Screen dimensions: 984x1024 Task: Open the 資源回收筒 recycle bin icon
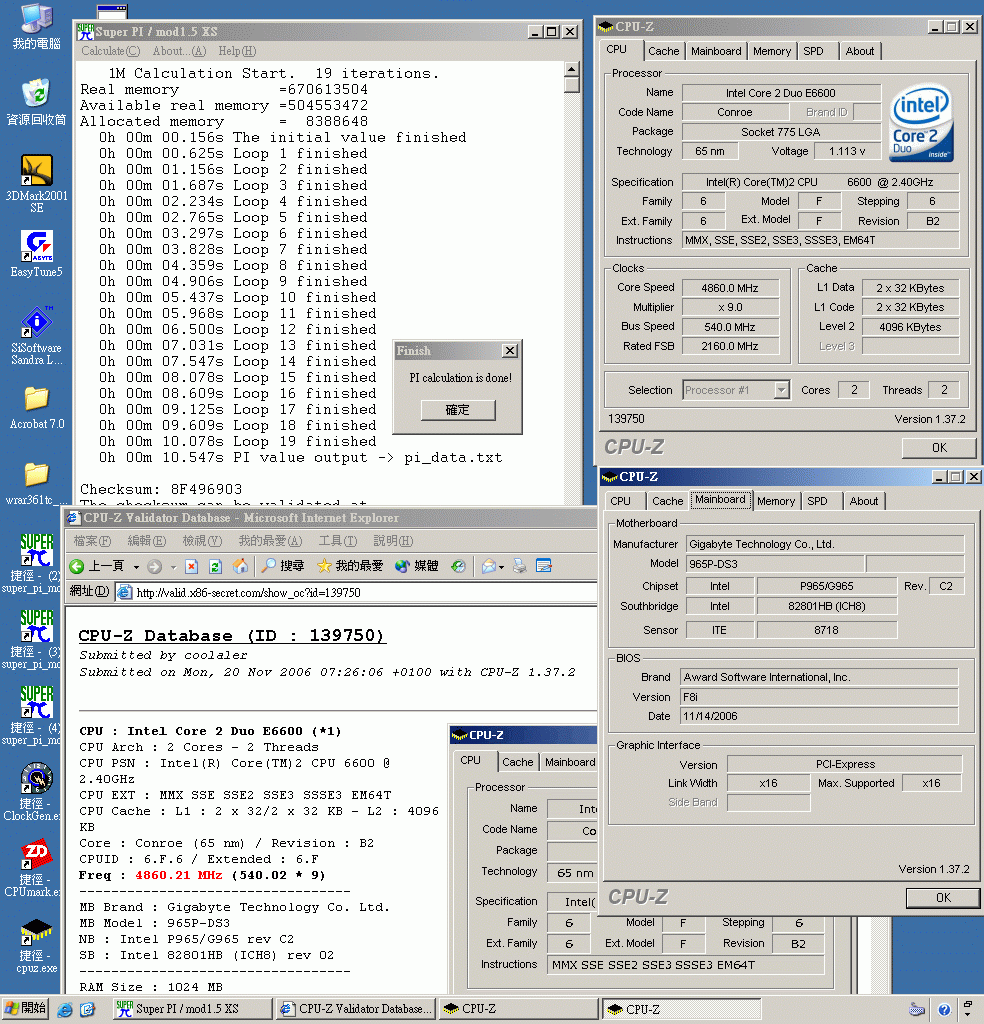[37, 103]
